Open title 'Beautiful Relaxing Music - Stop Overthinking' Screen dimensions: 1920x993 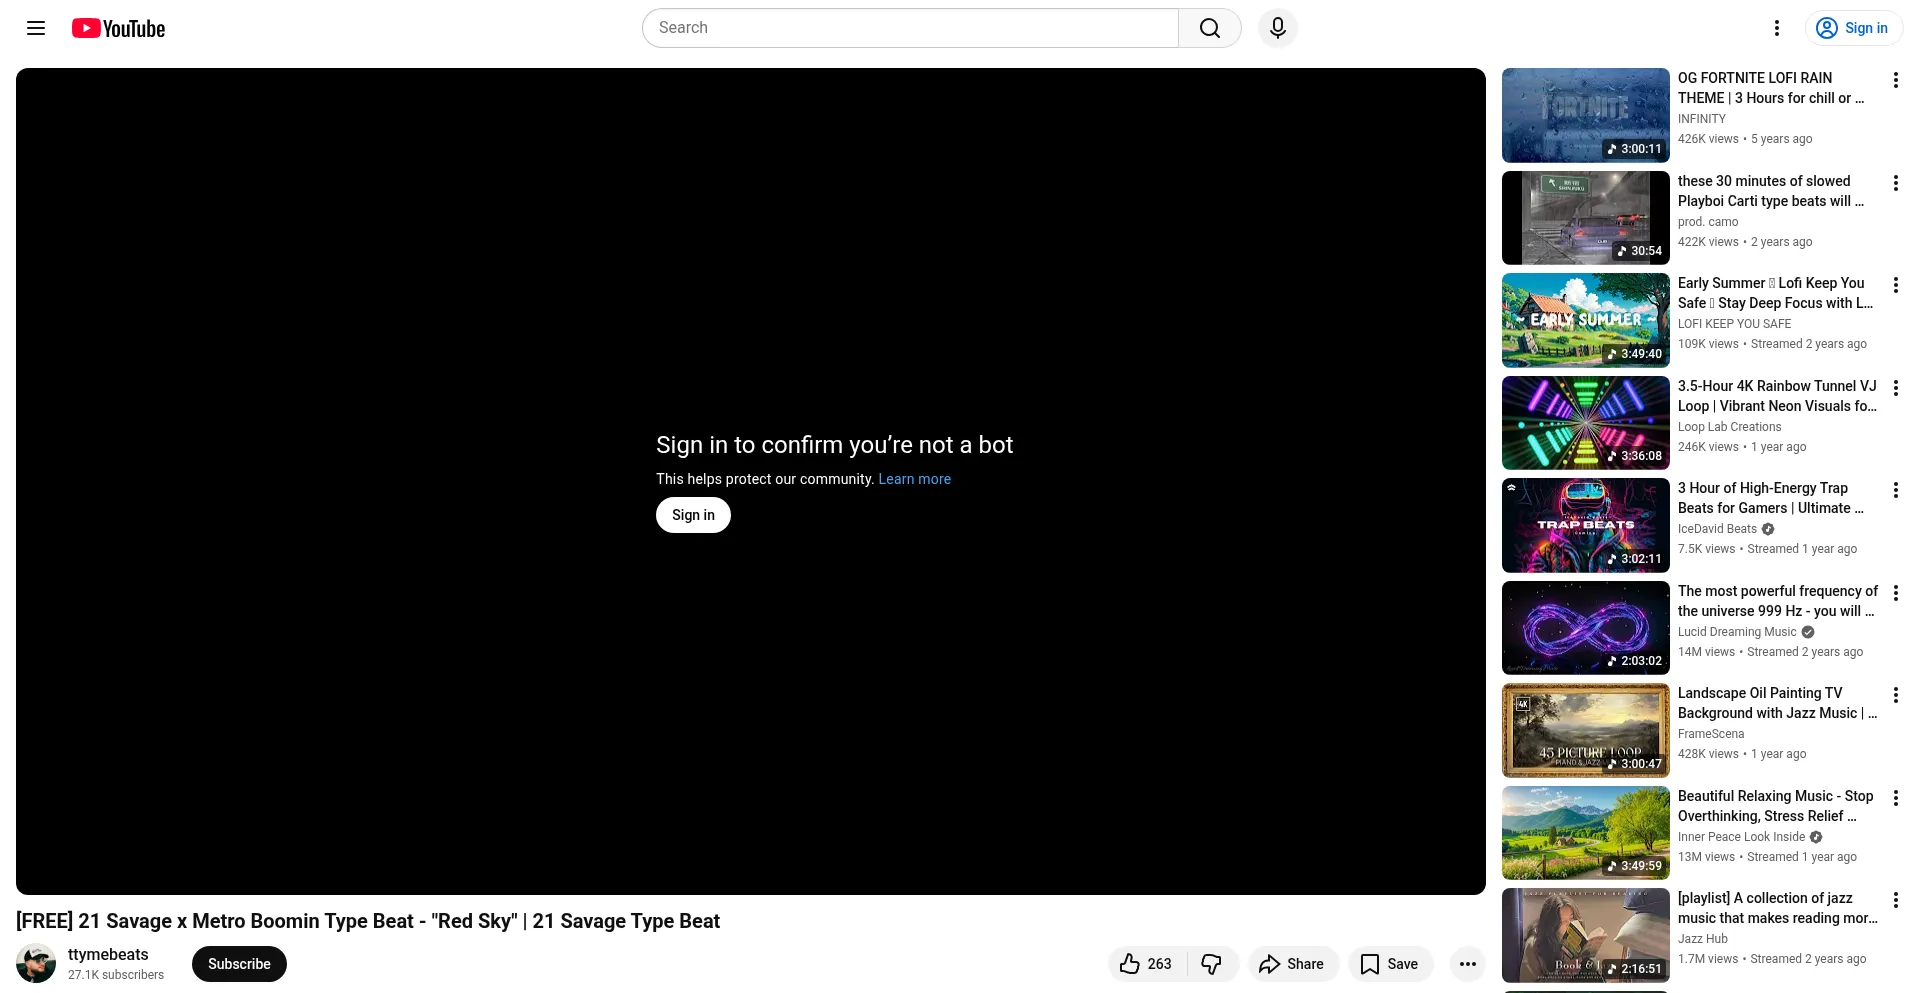(1775, 806)
